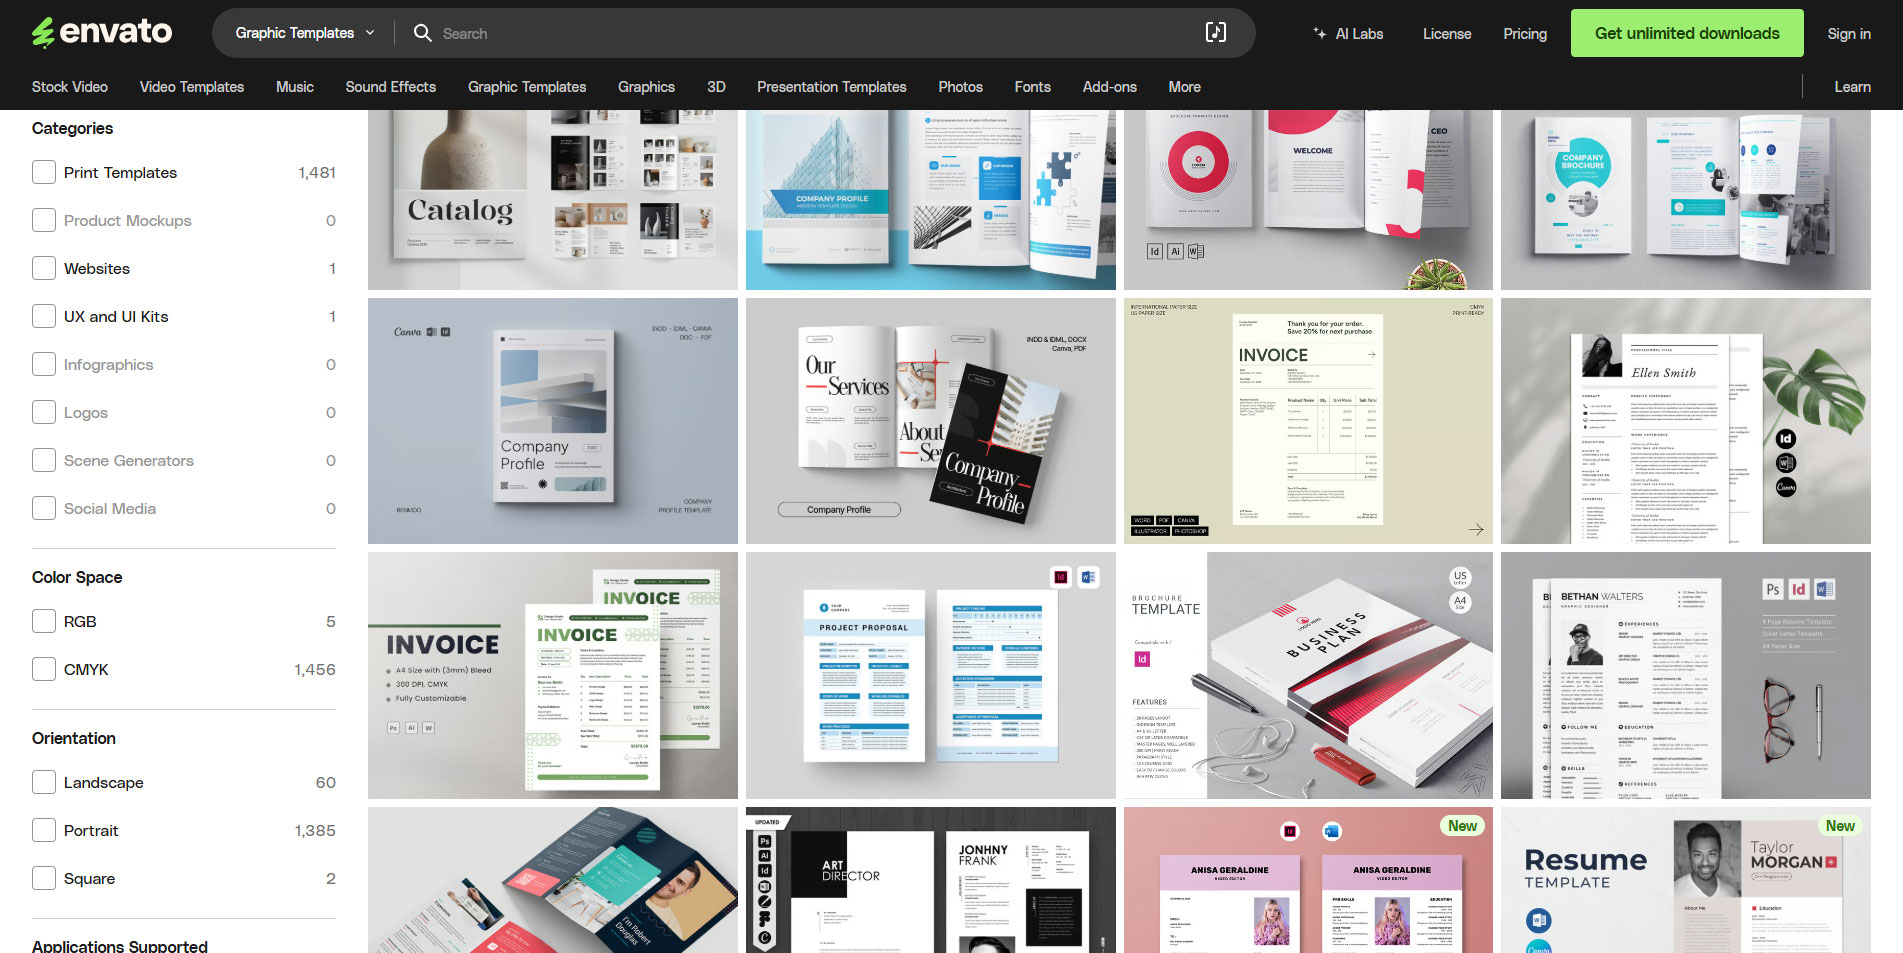Check the Social Media category

[x=44, y=508]
